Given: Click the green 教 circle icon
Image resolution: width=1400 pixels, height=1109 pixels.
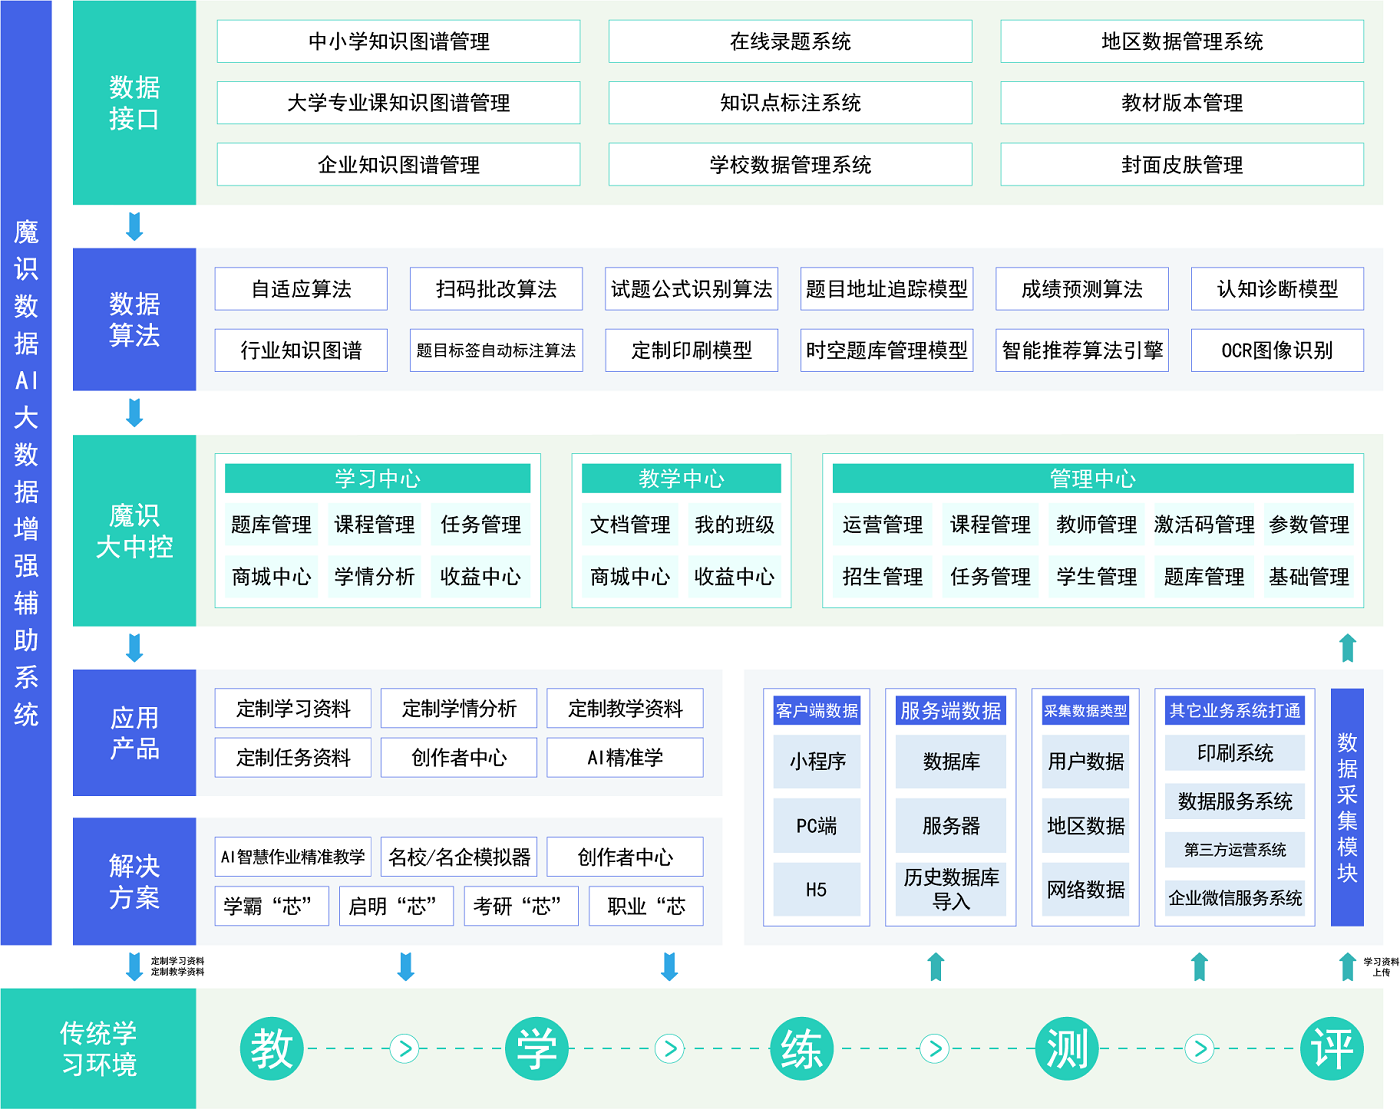Looking at the screenshot, I should pyautogui.click(x=271, y=1049).
